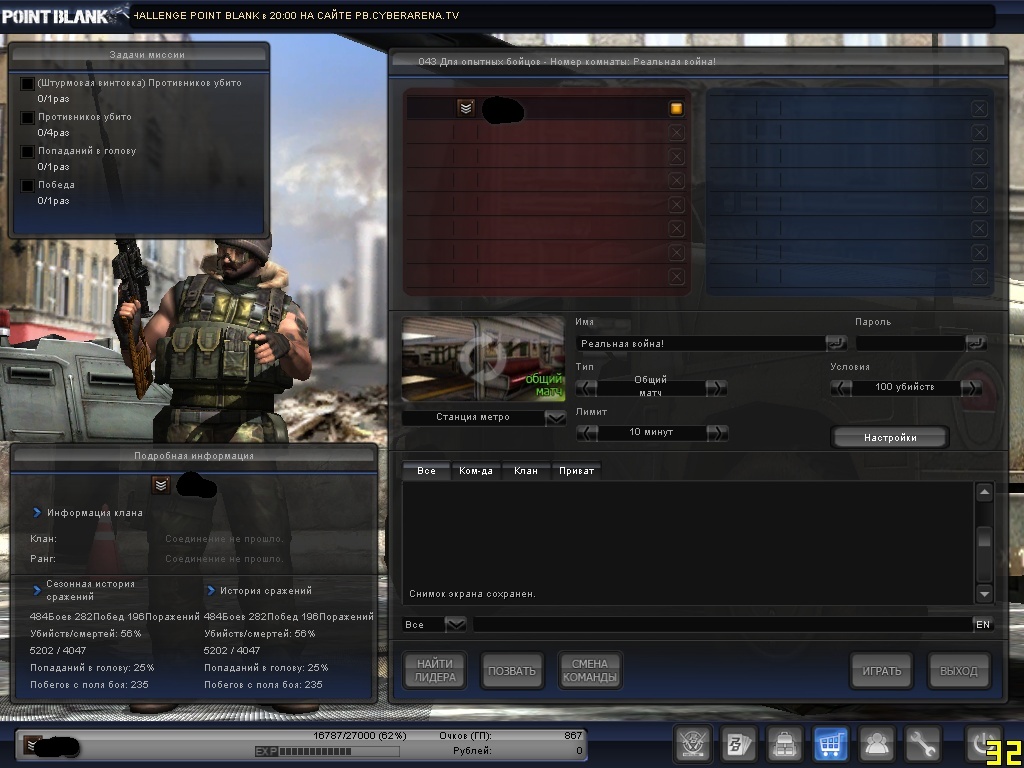Click СМЕНА КОМАНДЫ button
1024x768 pixels.
coord(590,671)
